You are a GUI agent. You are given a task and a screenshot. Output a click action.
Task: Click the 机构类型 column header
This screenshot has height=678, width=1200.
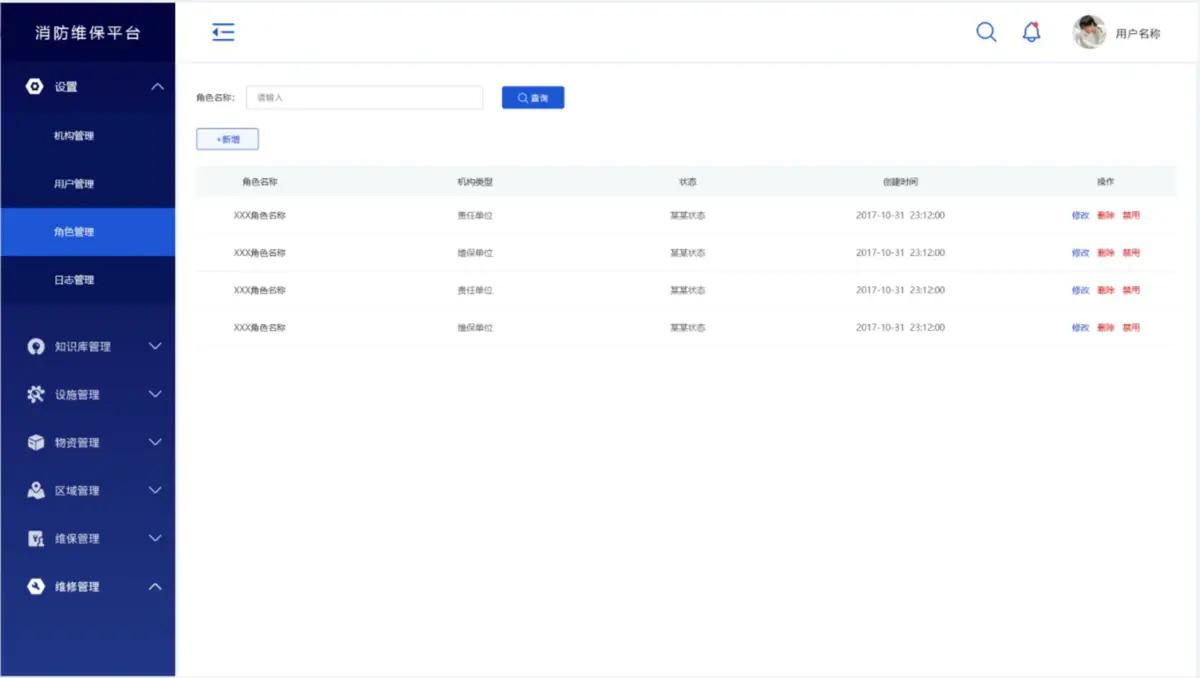(x=475, y=182)
